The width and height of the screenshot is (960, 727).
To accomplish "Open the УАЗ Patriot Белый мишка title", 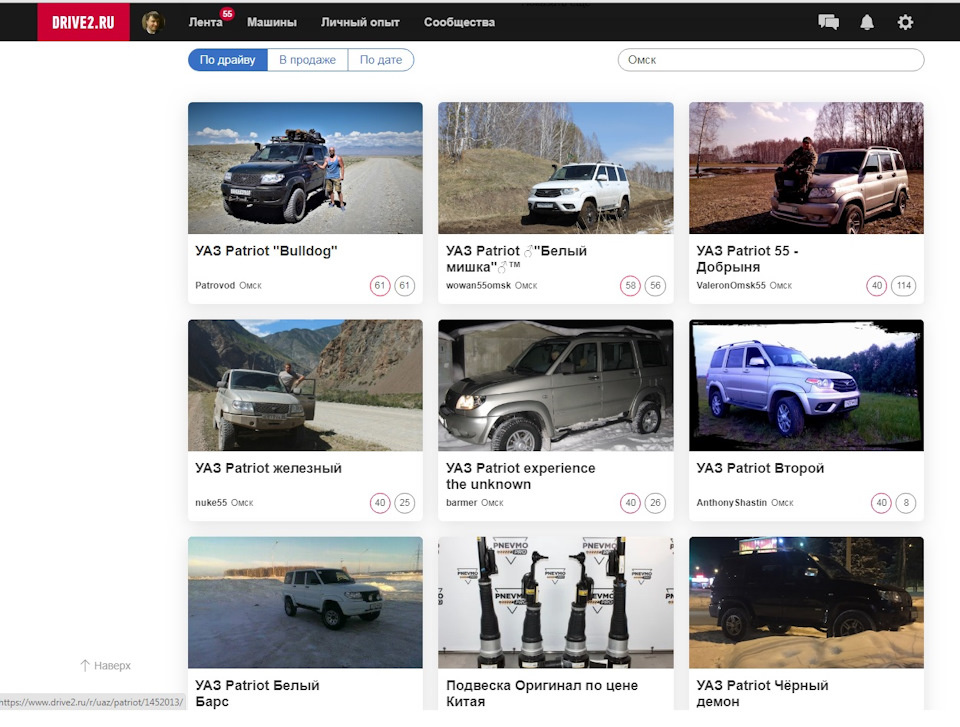I will [x=516, y=259].
